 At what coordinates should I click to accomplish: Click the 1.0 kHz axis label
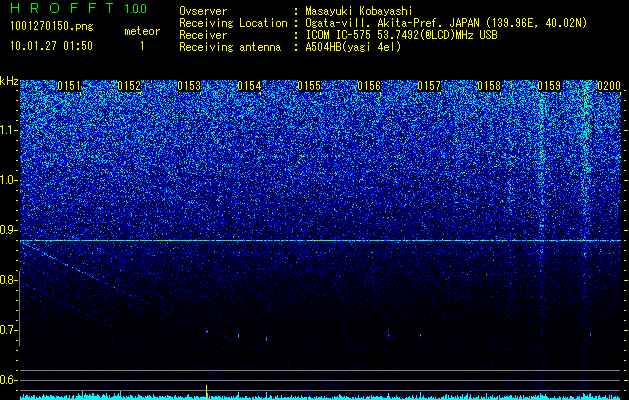click(9, 180)
